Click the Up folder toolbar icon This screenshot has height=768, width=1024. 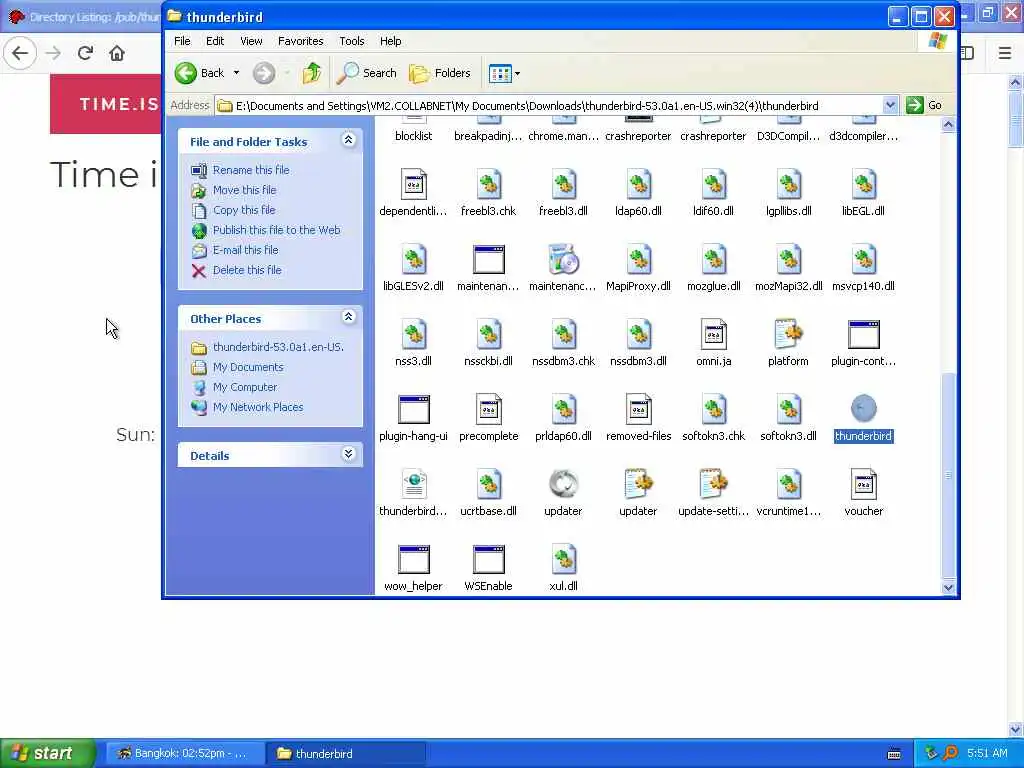312,73
